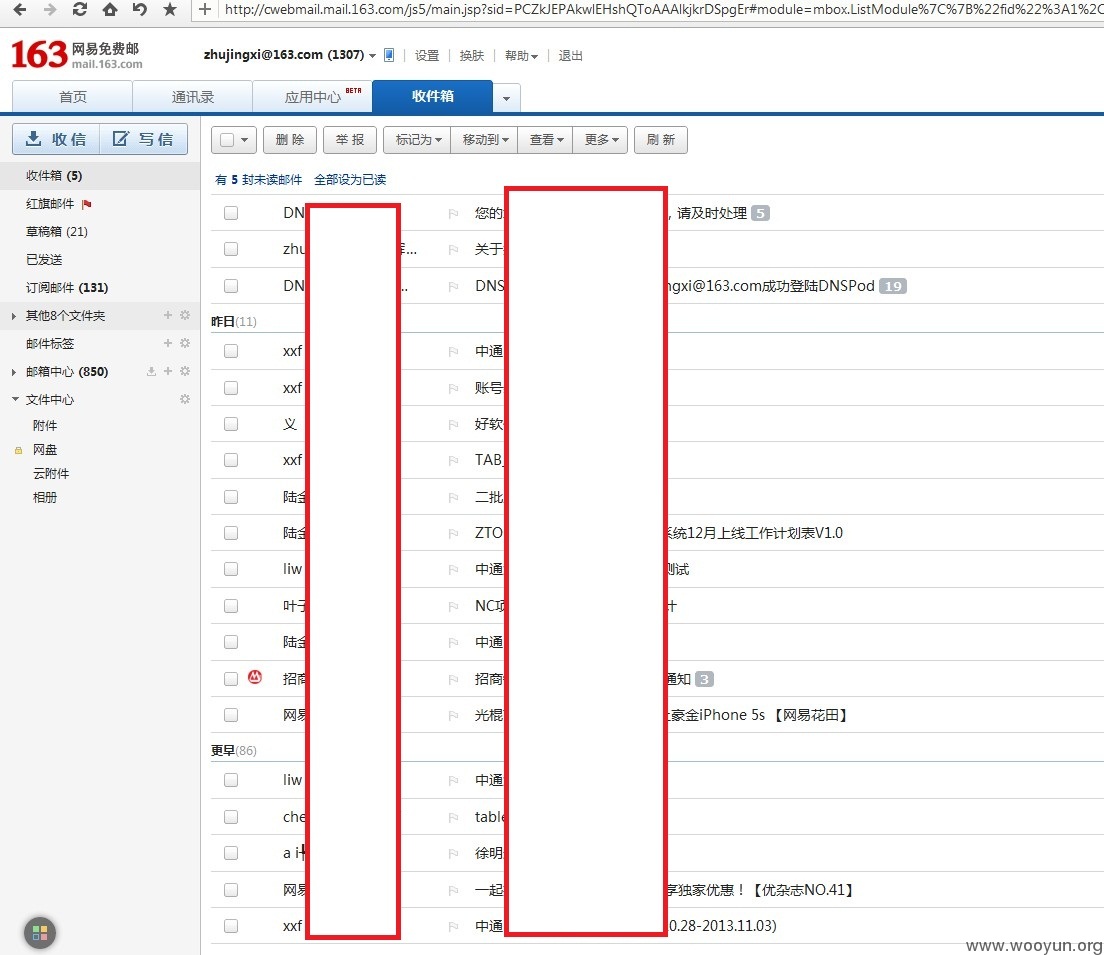Click the 收信 button
This screenshot has width=1104, height=955.
click(x=56, y=139)
